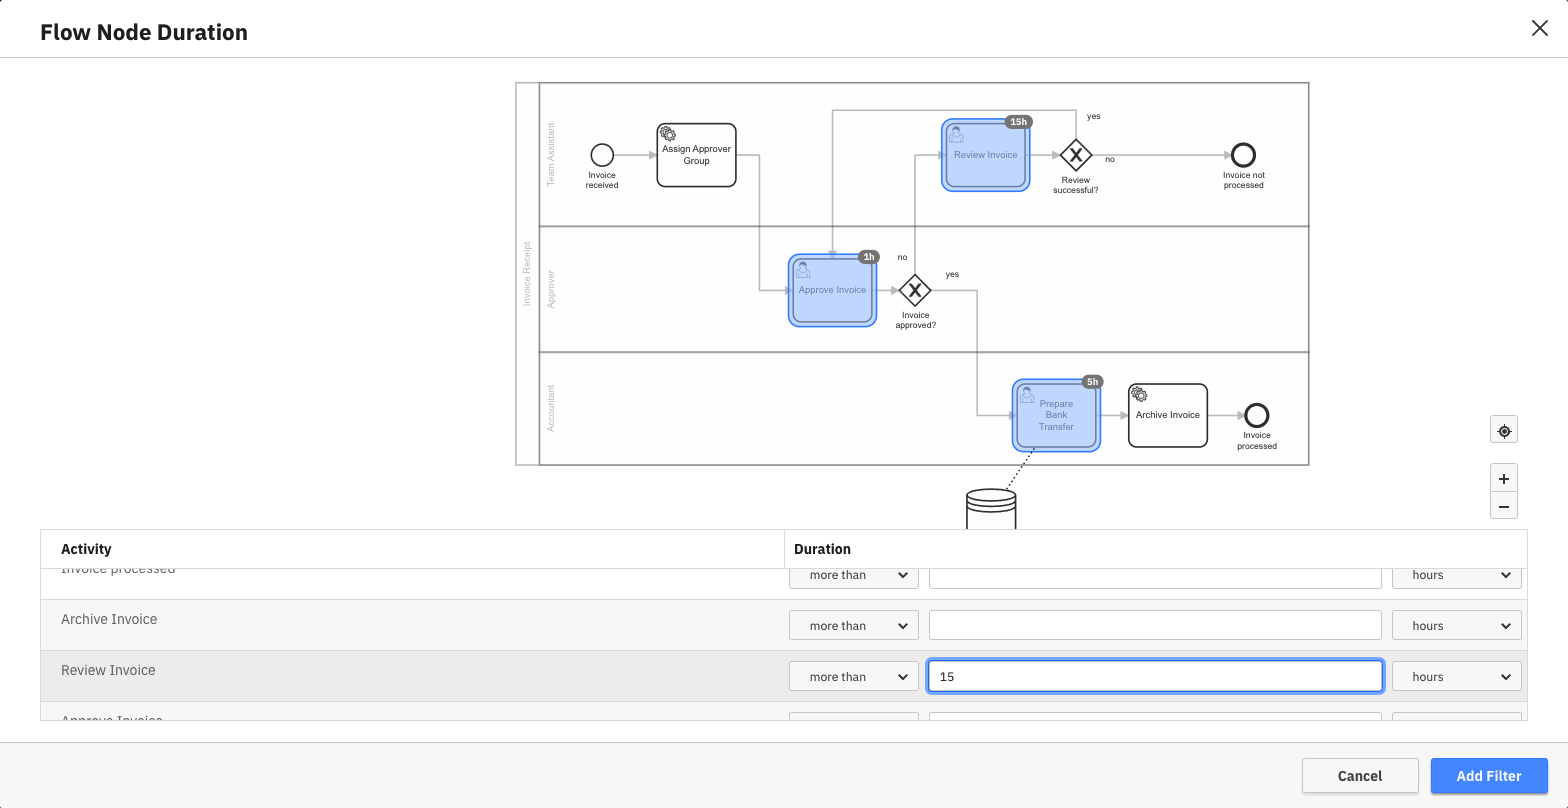Click the data store cylinder symbol
Viewport: 1568px width, 808px height.
[x=991, y=509]
